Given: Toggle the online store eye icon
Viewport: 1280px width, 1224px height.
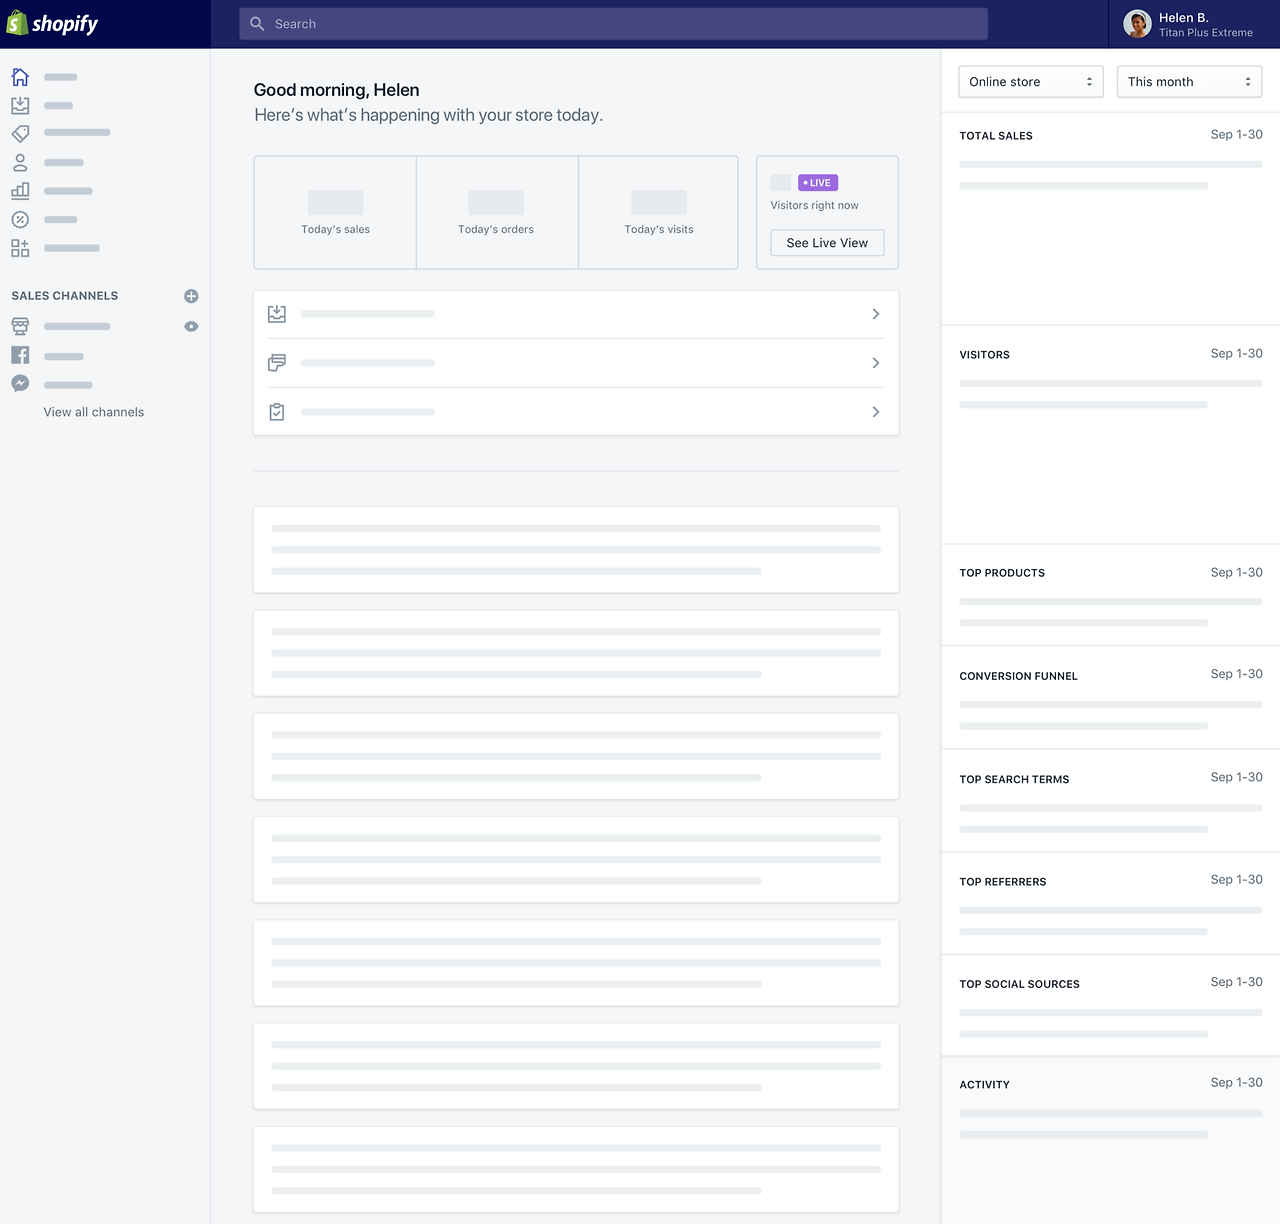Looking at the screenshot, I should point(191,327).
